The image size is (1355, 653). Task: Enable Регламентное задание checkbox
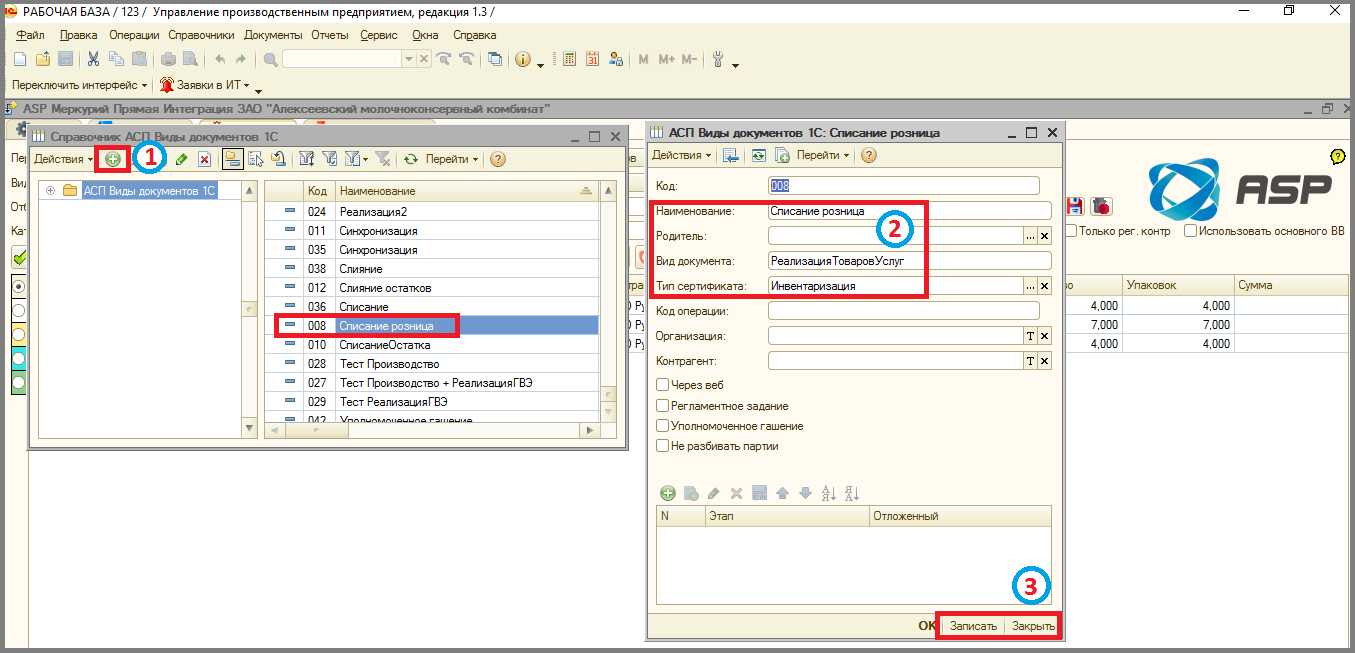point(662,406)
